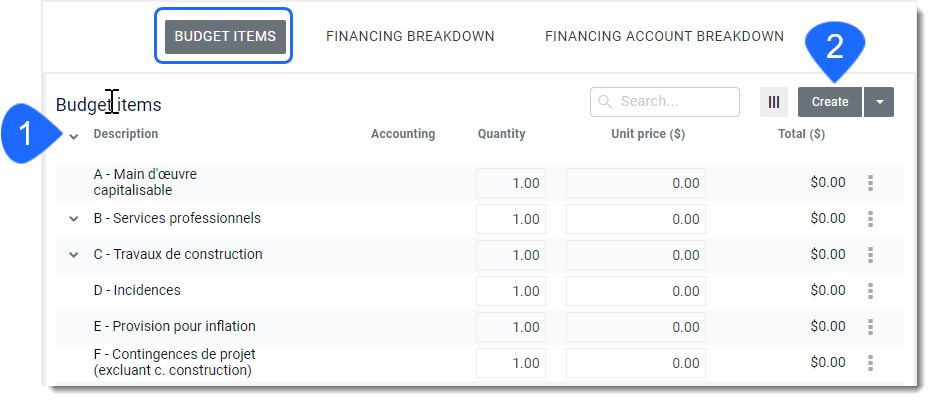Open options menu for Services professionnels row

tap(870, 219)
